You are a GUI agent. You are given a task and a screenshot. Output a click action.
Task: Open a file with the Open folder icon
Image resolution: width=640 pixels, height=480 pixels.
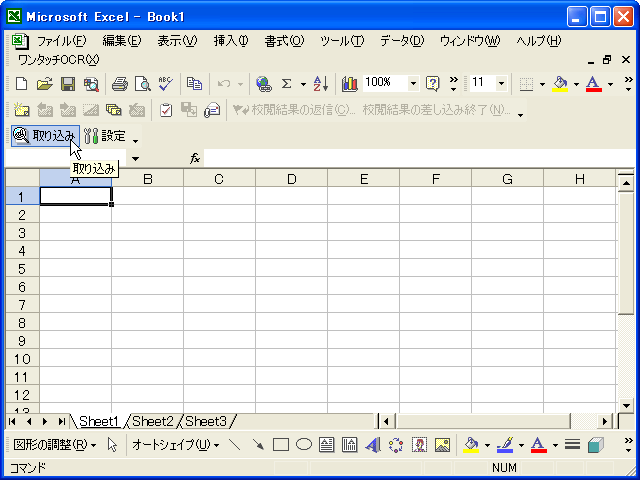click(44, 84)
